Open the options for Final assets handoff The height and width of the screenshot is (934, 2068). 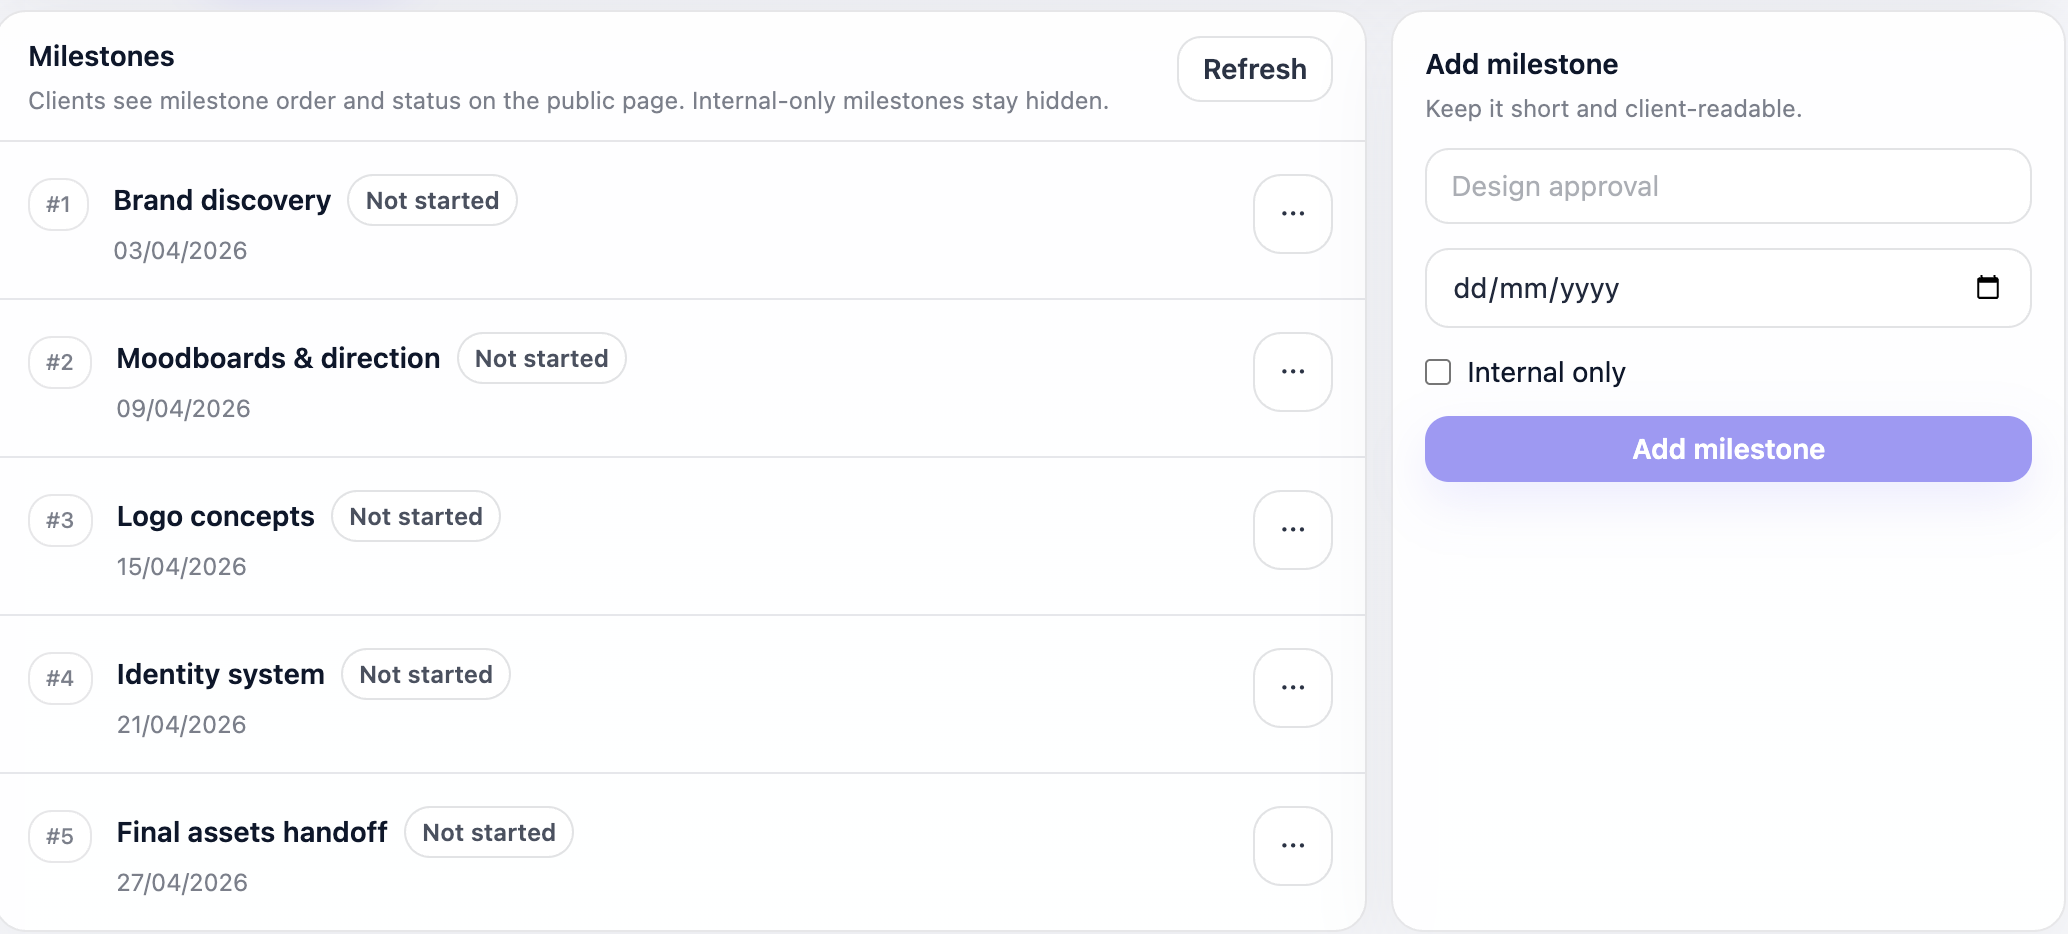[1292, 846]
